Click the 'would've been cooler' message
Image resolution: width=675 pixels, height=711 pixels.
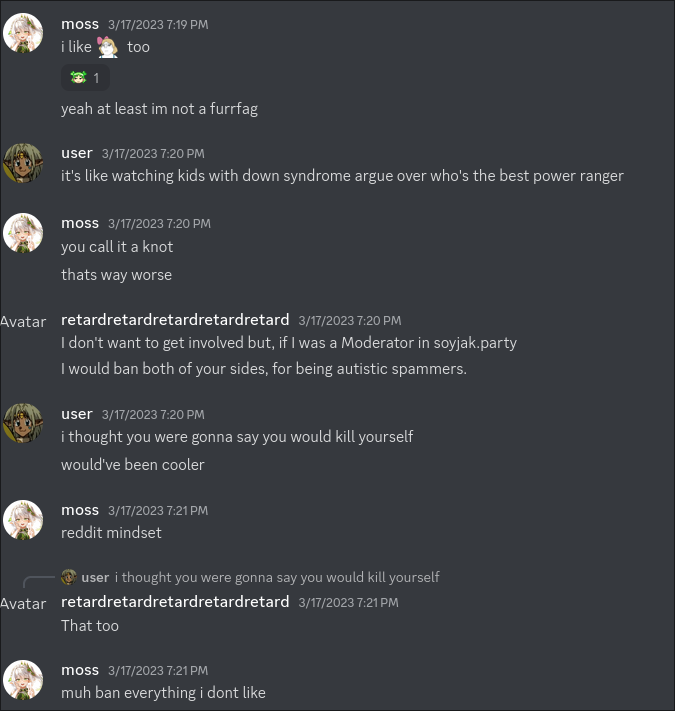(x=133, y=465)
